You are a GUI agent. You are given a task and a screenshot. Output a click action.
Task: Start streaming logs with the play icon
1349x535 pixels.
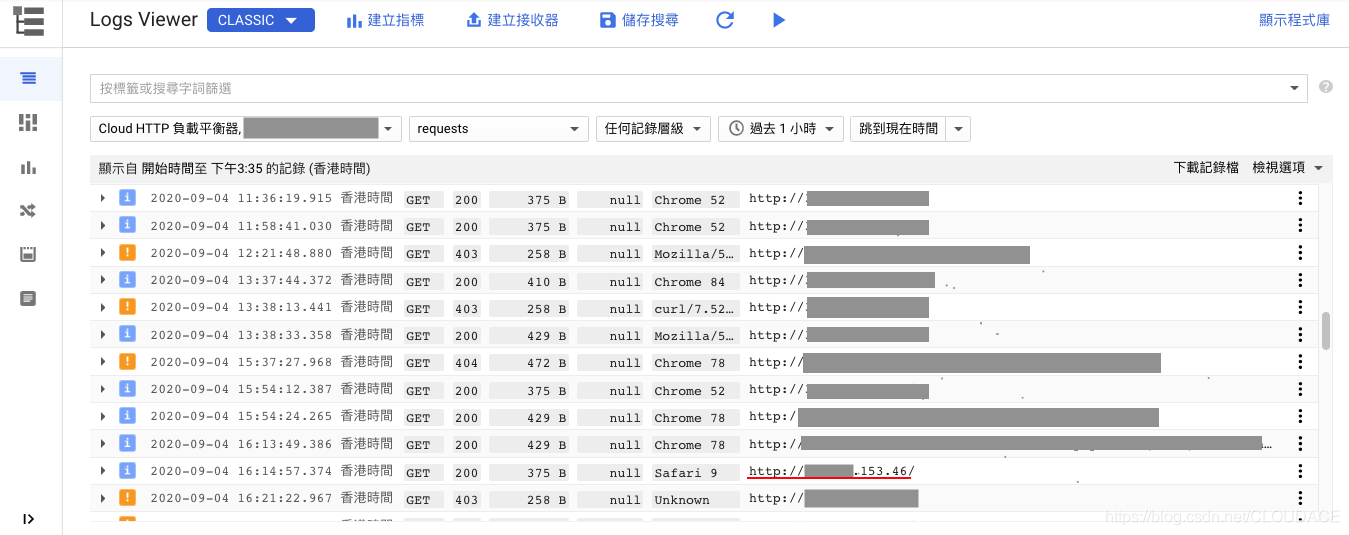click(x=779, y=20)
